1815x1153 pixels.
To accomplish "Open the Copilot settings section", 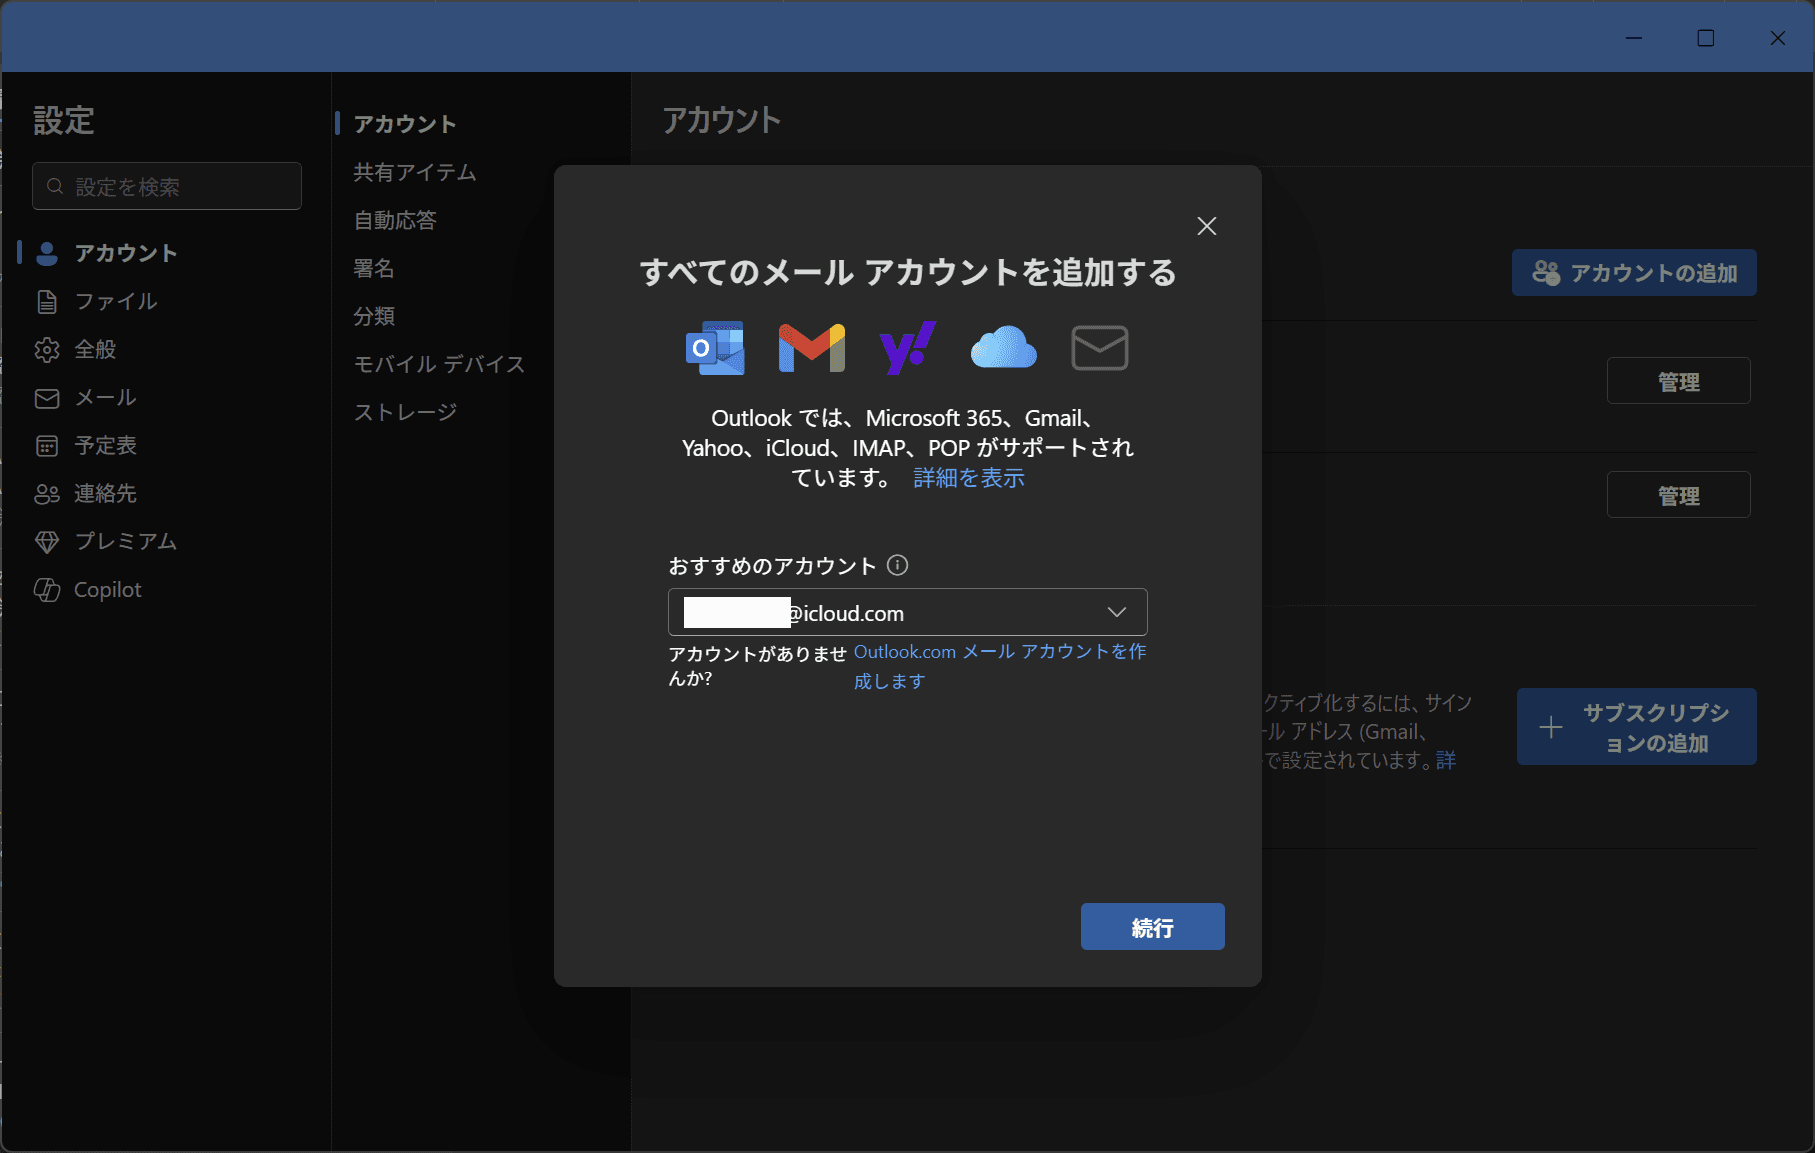I will tap(107, 590).
